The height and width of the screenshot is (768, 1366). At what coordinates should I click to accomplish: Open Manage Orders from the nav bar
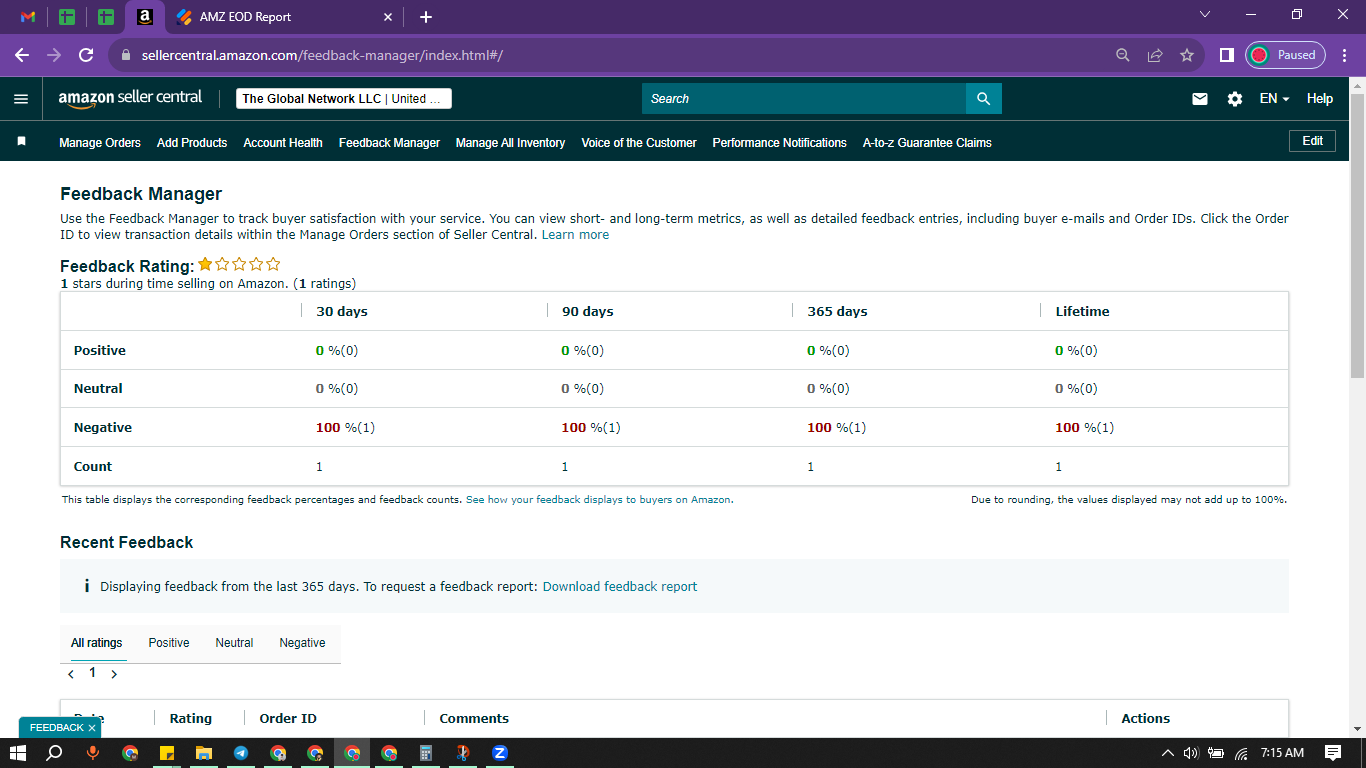tap(100, 143)
